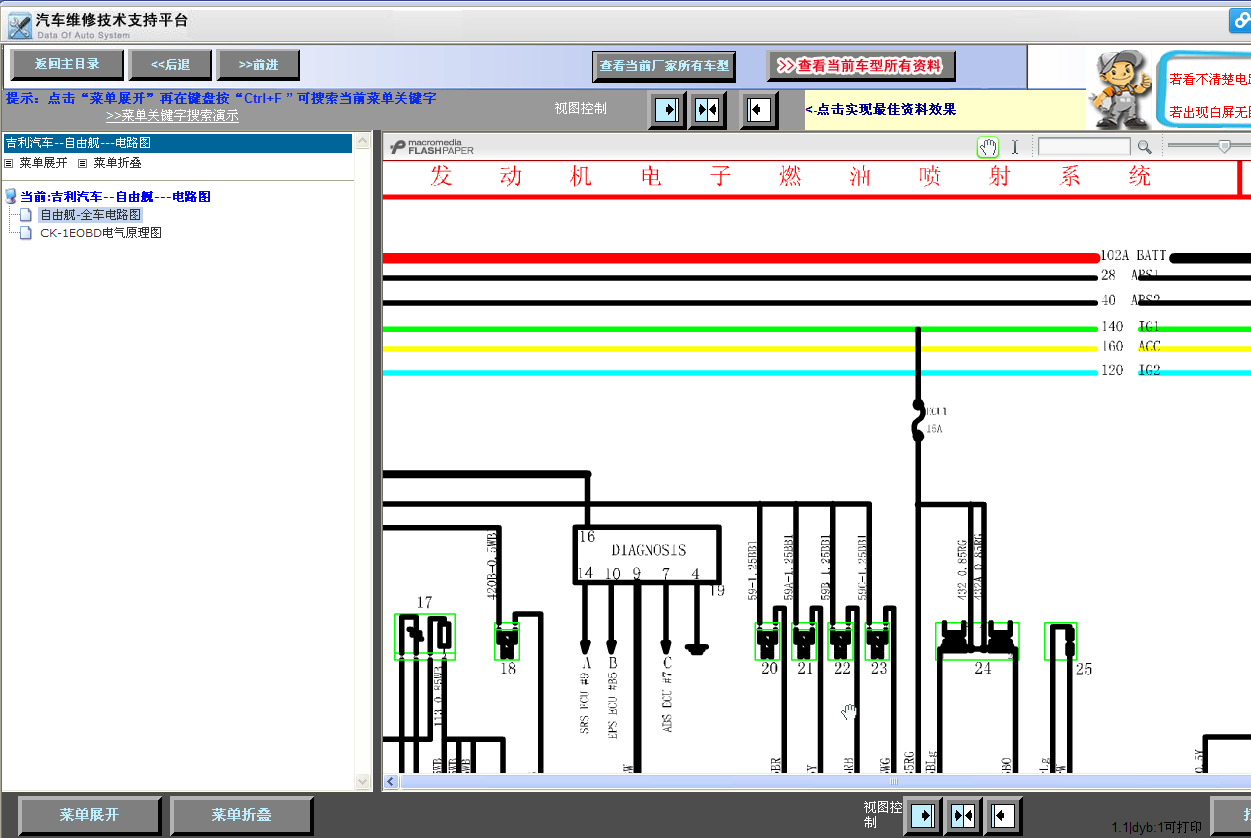This screenshot has width=1251, height=838.
Task: Click the bottom view control collapse-left icon
Action: click(x=1003, y=816)
